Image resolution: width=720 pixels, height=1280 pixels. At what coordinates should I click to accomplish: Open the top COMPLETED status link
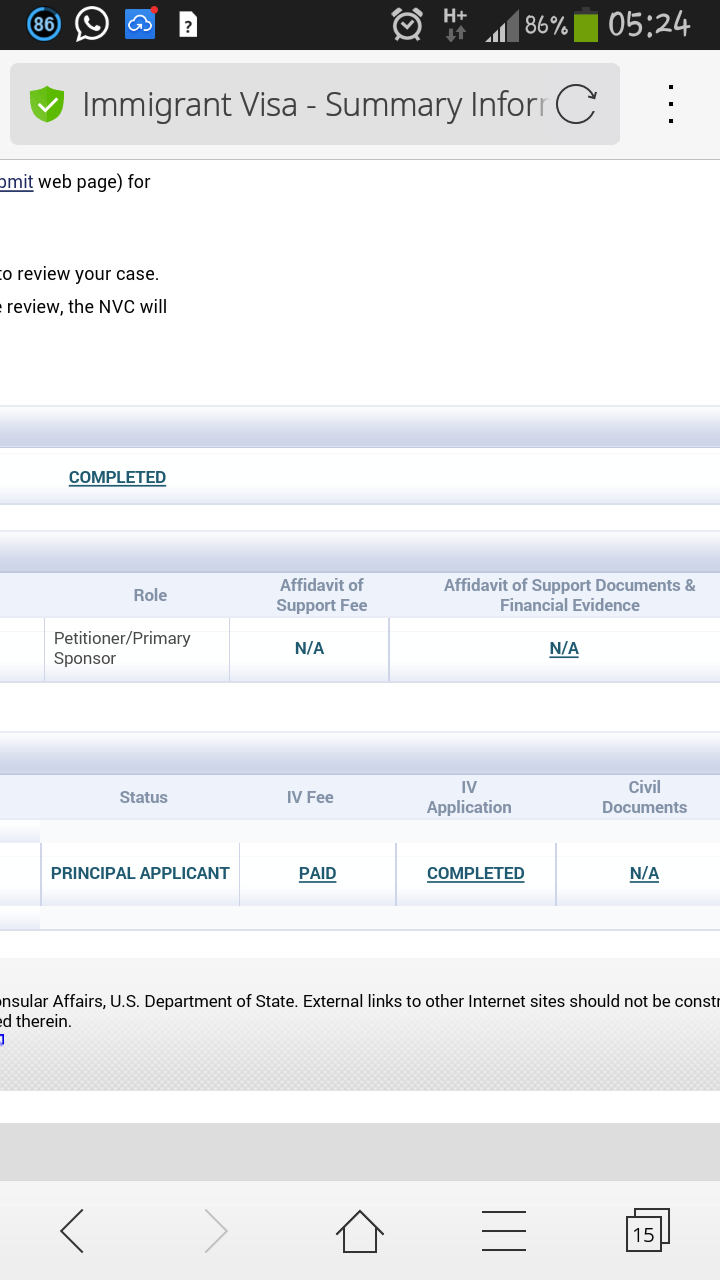point(117,478)
